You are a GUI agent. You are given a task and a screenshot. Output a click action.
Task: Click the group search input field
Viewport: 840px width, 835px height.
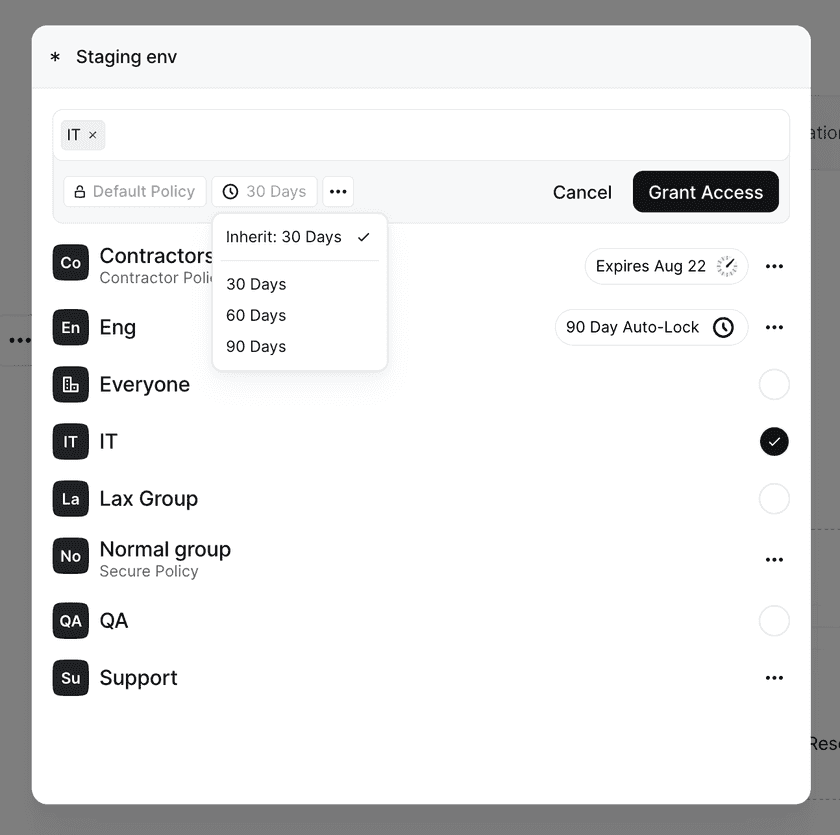(x=440, y=135)
